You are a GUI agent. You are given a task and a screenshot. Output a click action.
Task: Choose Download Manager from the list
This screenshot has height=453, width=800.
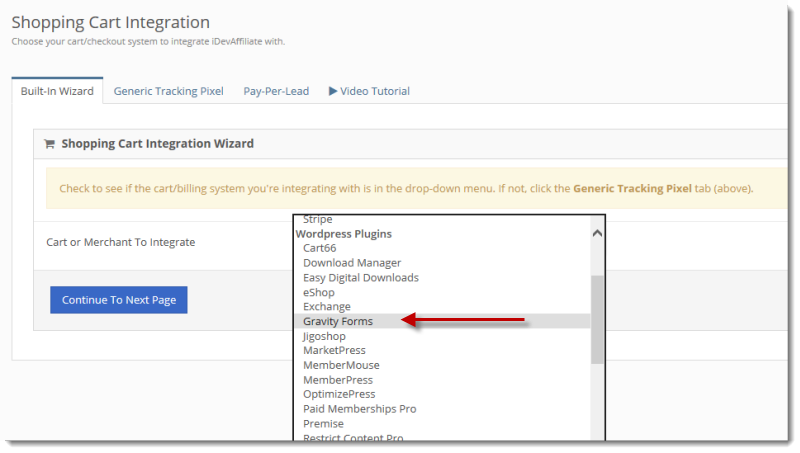click(352, 263)
